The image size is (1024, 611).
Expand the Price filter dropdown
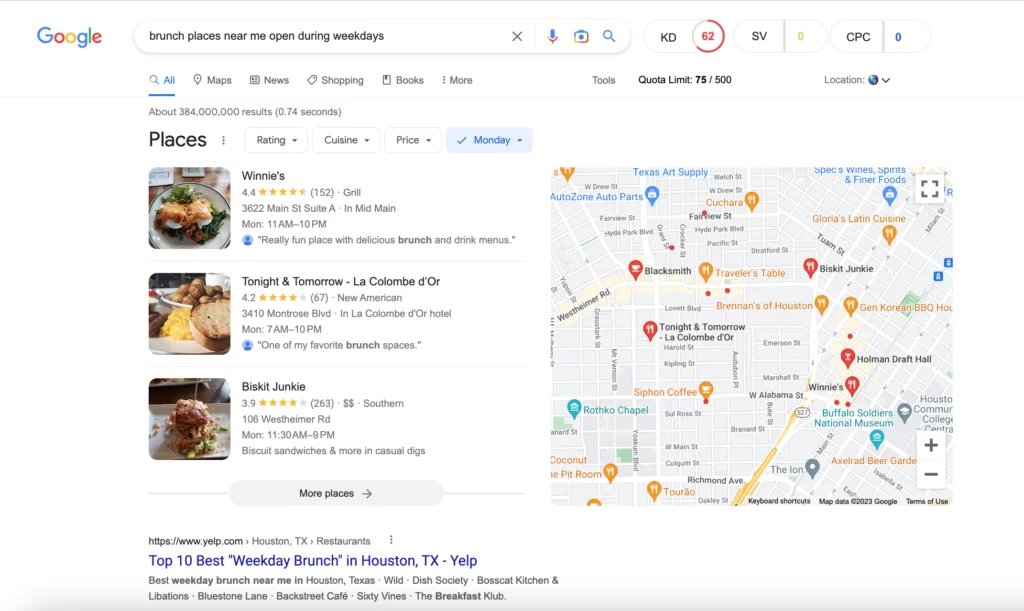point(413,140)
